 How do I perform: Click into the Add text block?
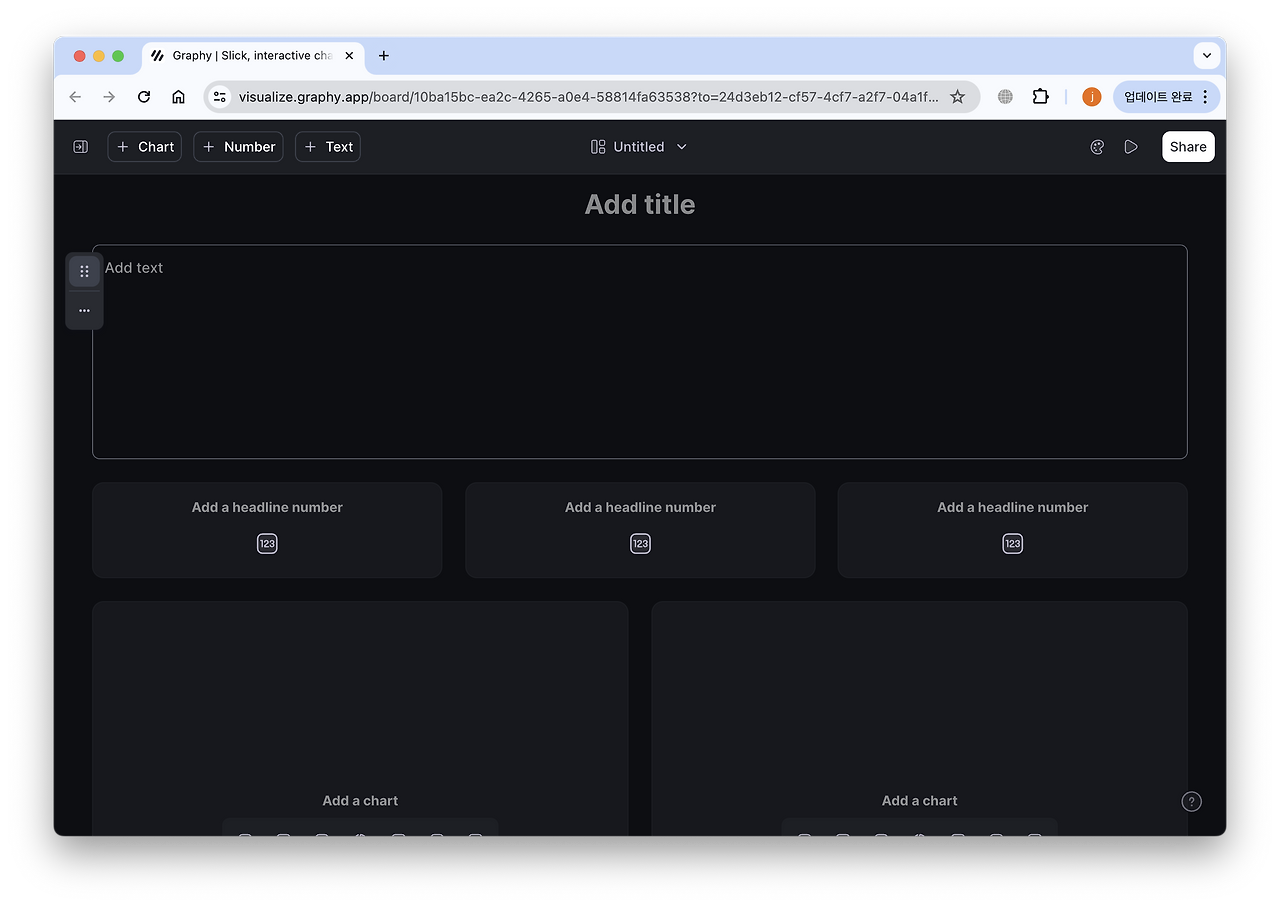click(640, 352)
